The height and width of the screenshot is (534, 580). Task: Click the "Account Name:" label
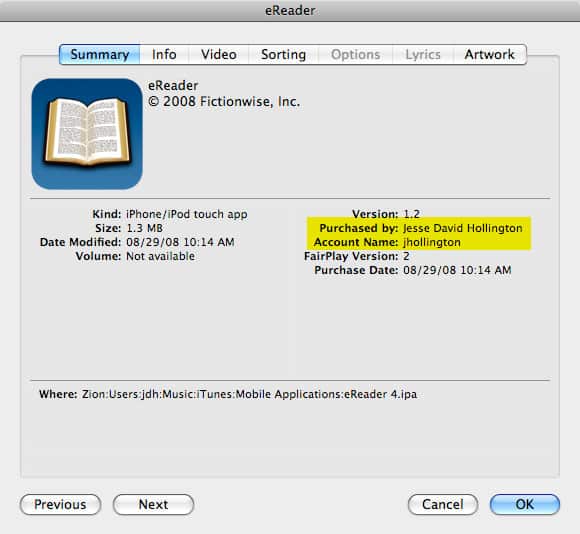[356, 242]
